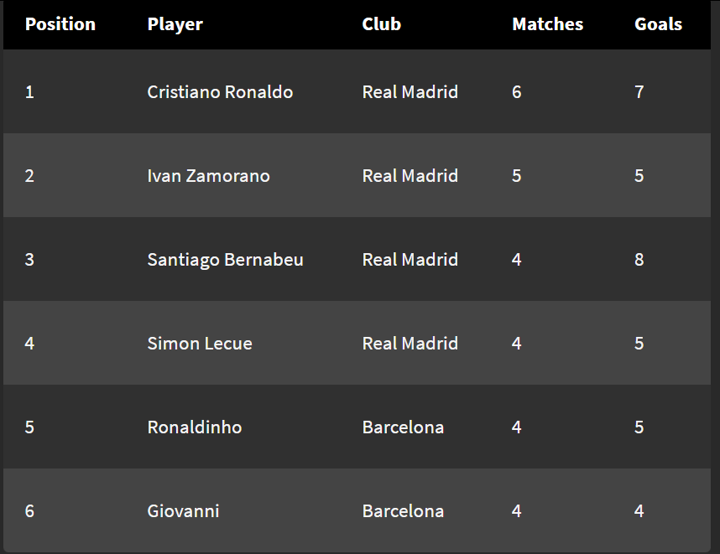Click position number 2 cell
This screenshot has height=554, width=720.
click(x=29, y=176)
